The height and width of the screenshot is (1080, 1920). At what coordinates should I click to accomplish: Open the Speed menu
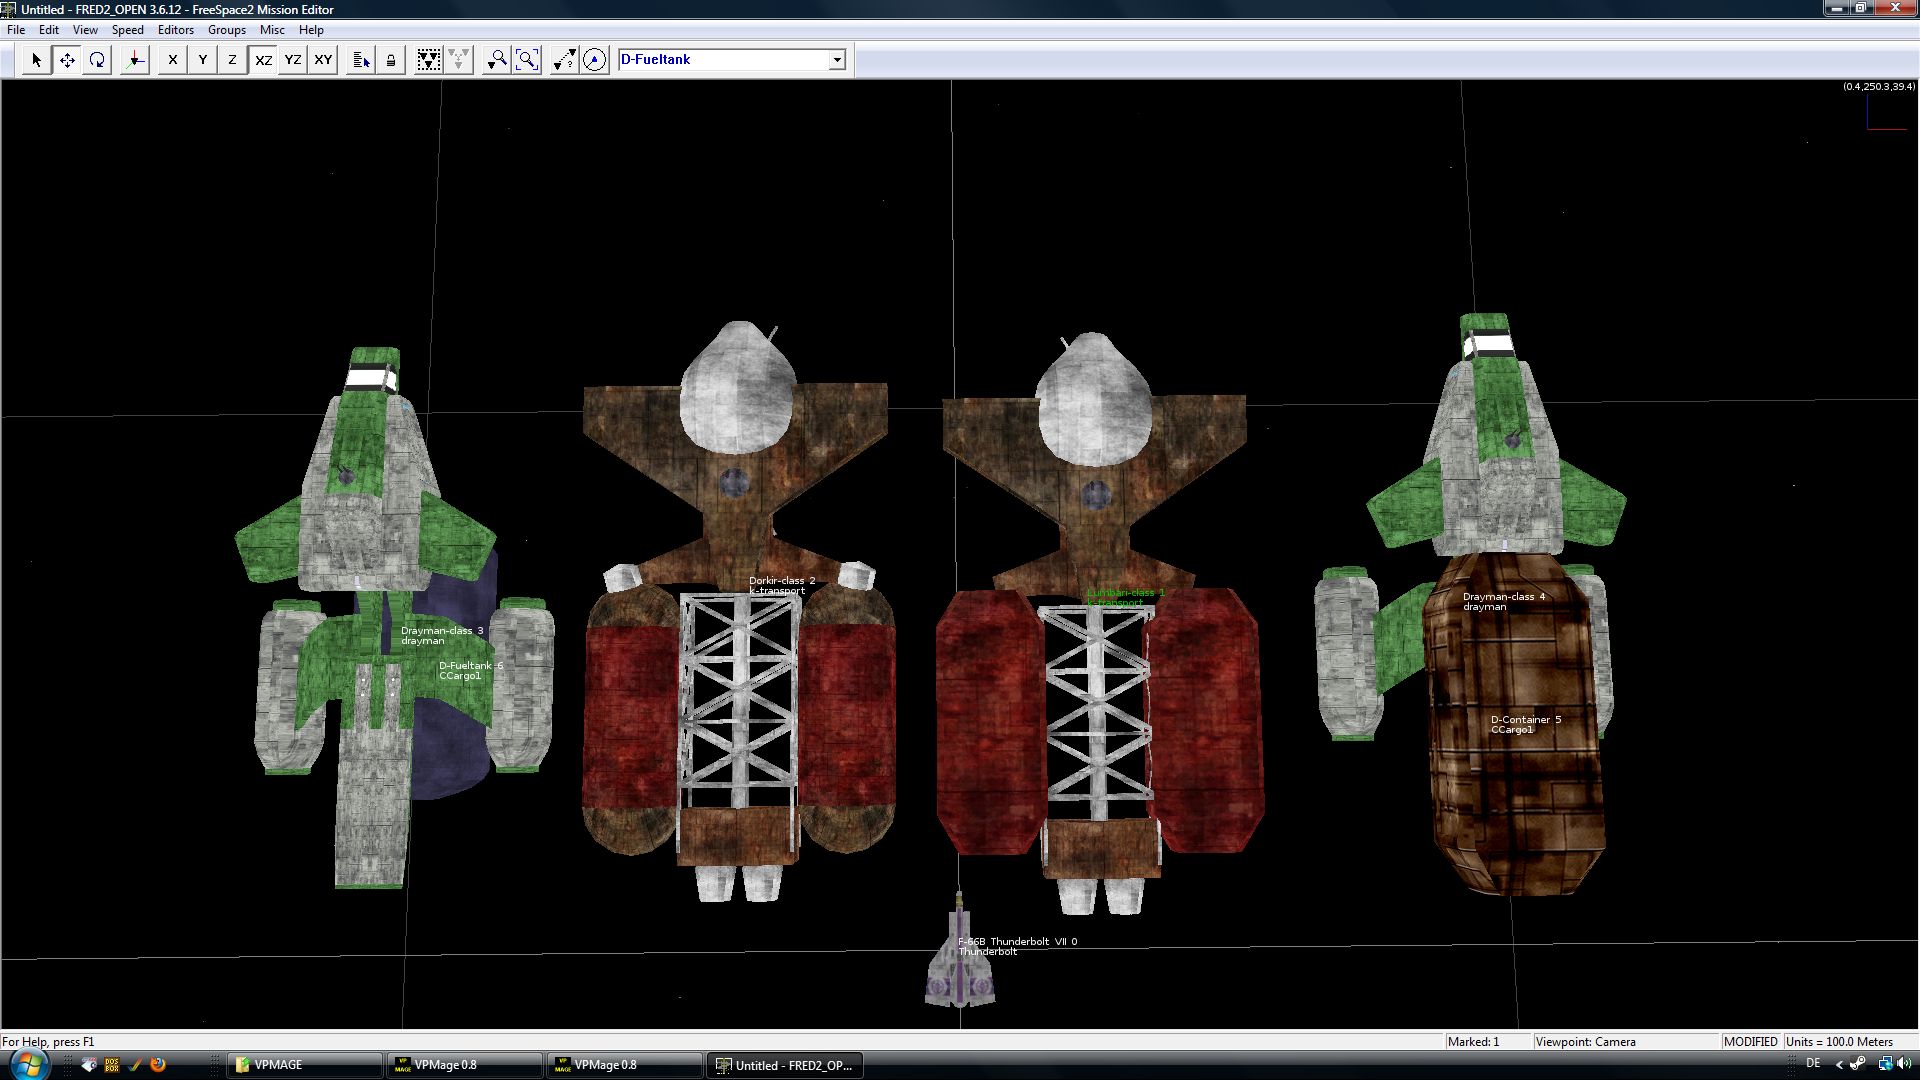pos(127,30)
